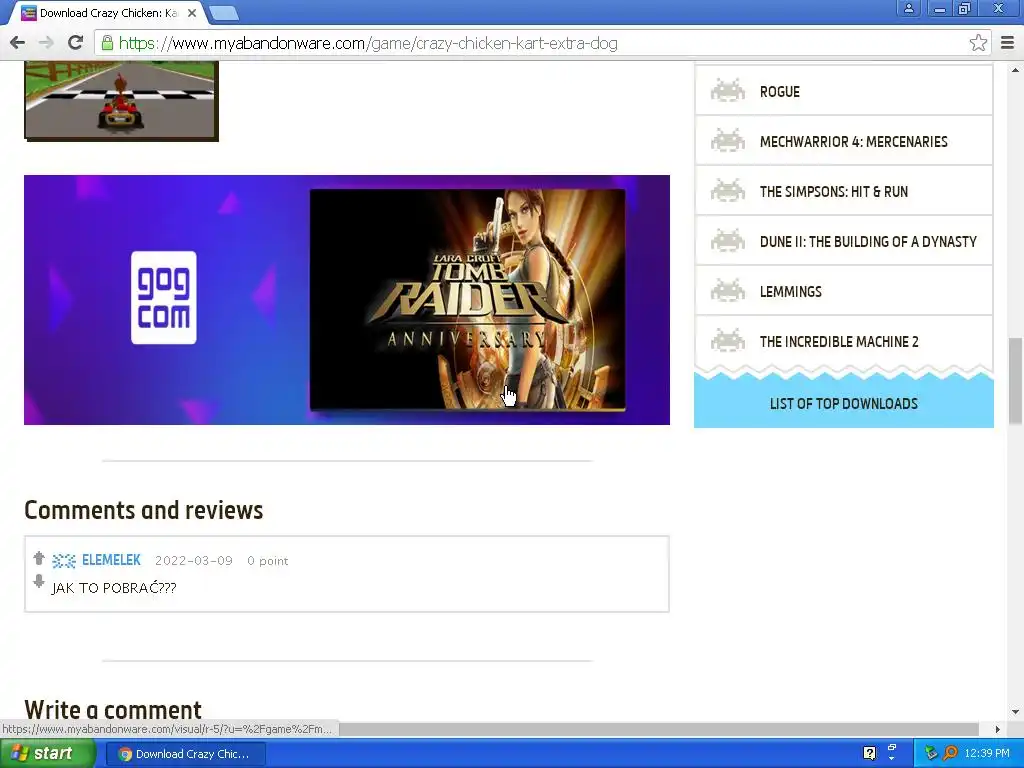The image size is (1024, 768).
Task: Click the Write a comment heading
Action: (x=113, y=709)
